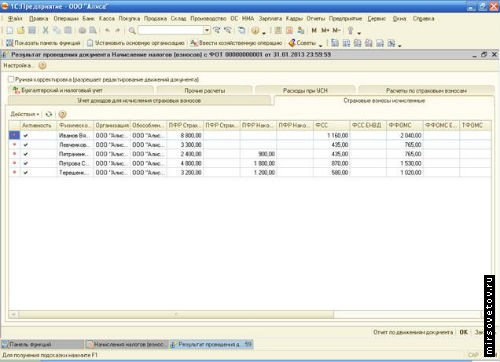Open the Calendar toolbar icon
The width and height of the screenshot is (500, 362).
coord(289,30)
